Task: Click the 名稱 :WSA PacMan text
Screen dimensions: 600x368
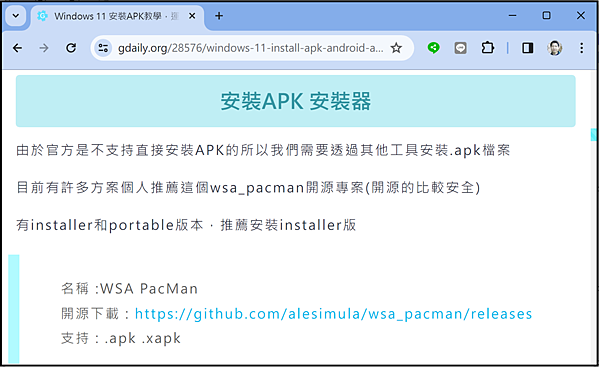Action: point(129,288)
